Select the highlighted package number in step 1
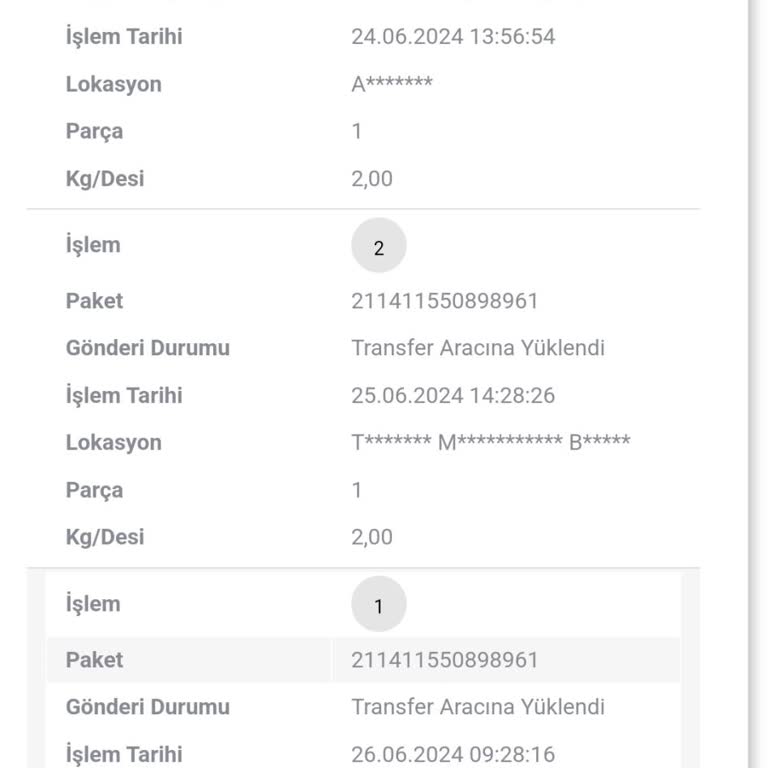 click(x=445, y=660)
